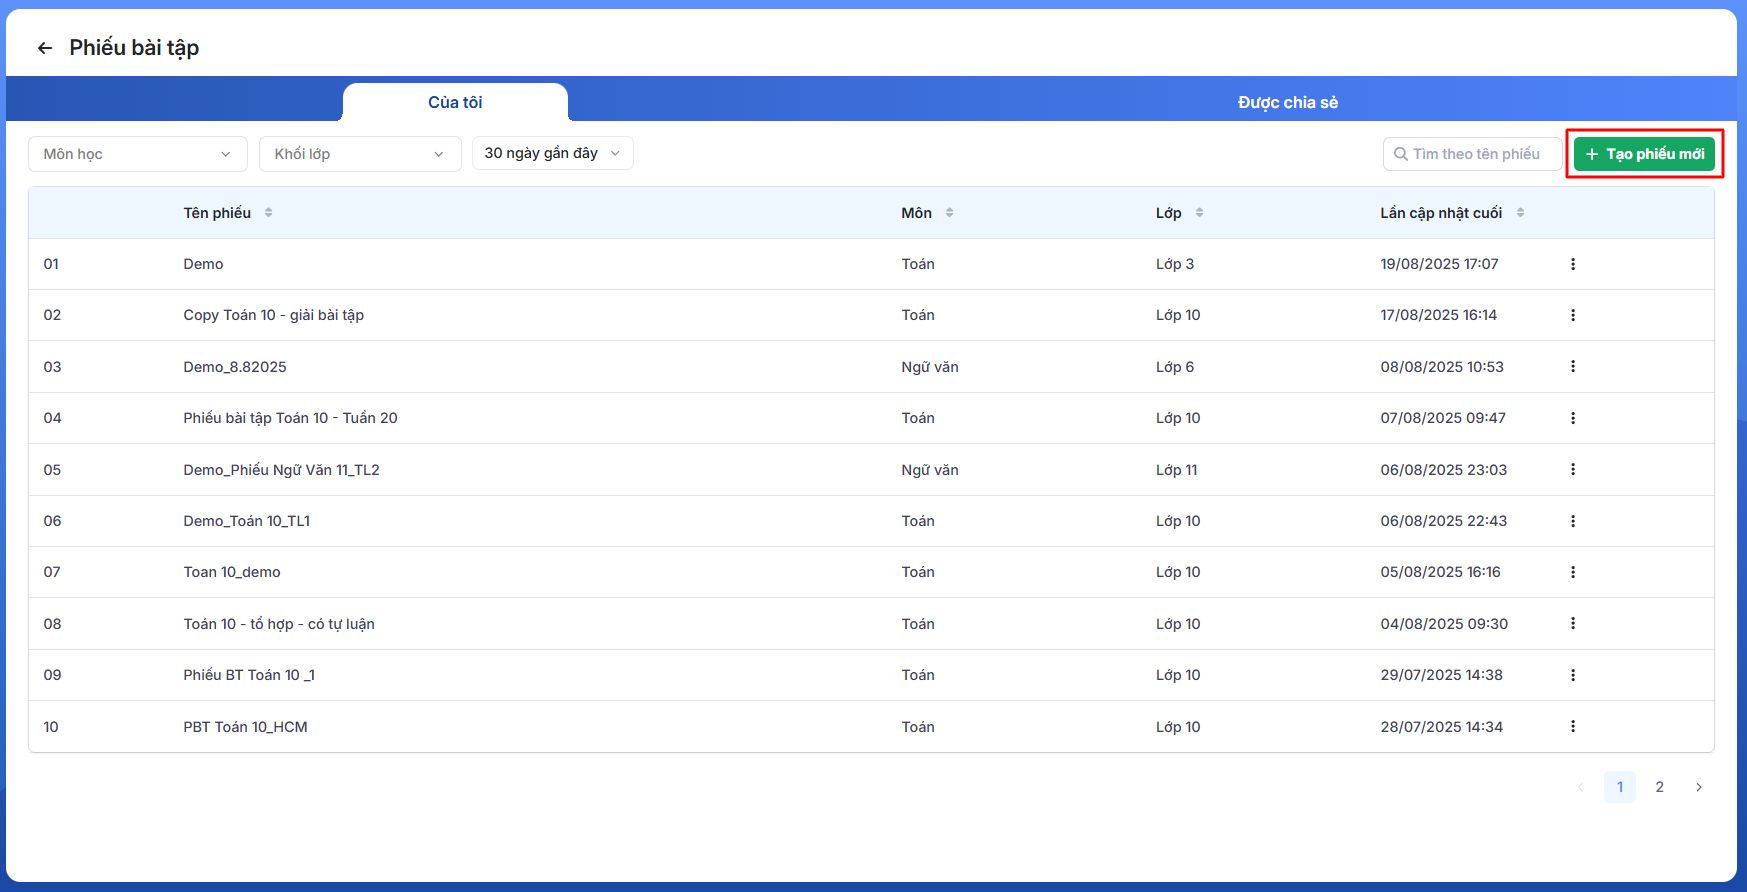Open more options for PBT Toán 10_HCM
This screenshot has width=1747, height=892.
click(x=1572, y=727)
